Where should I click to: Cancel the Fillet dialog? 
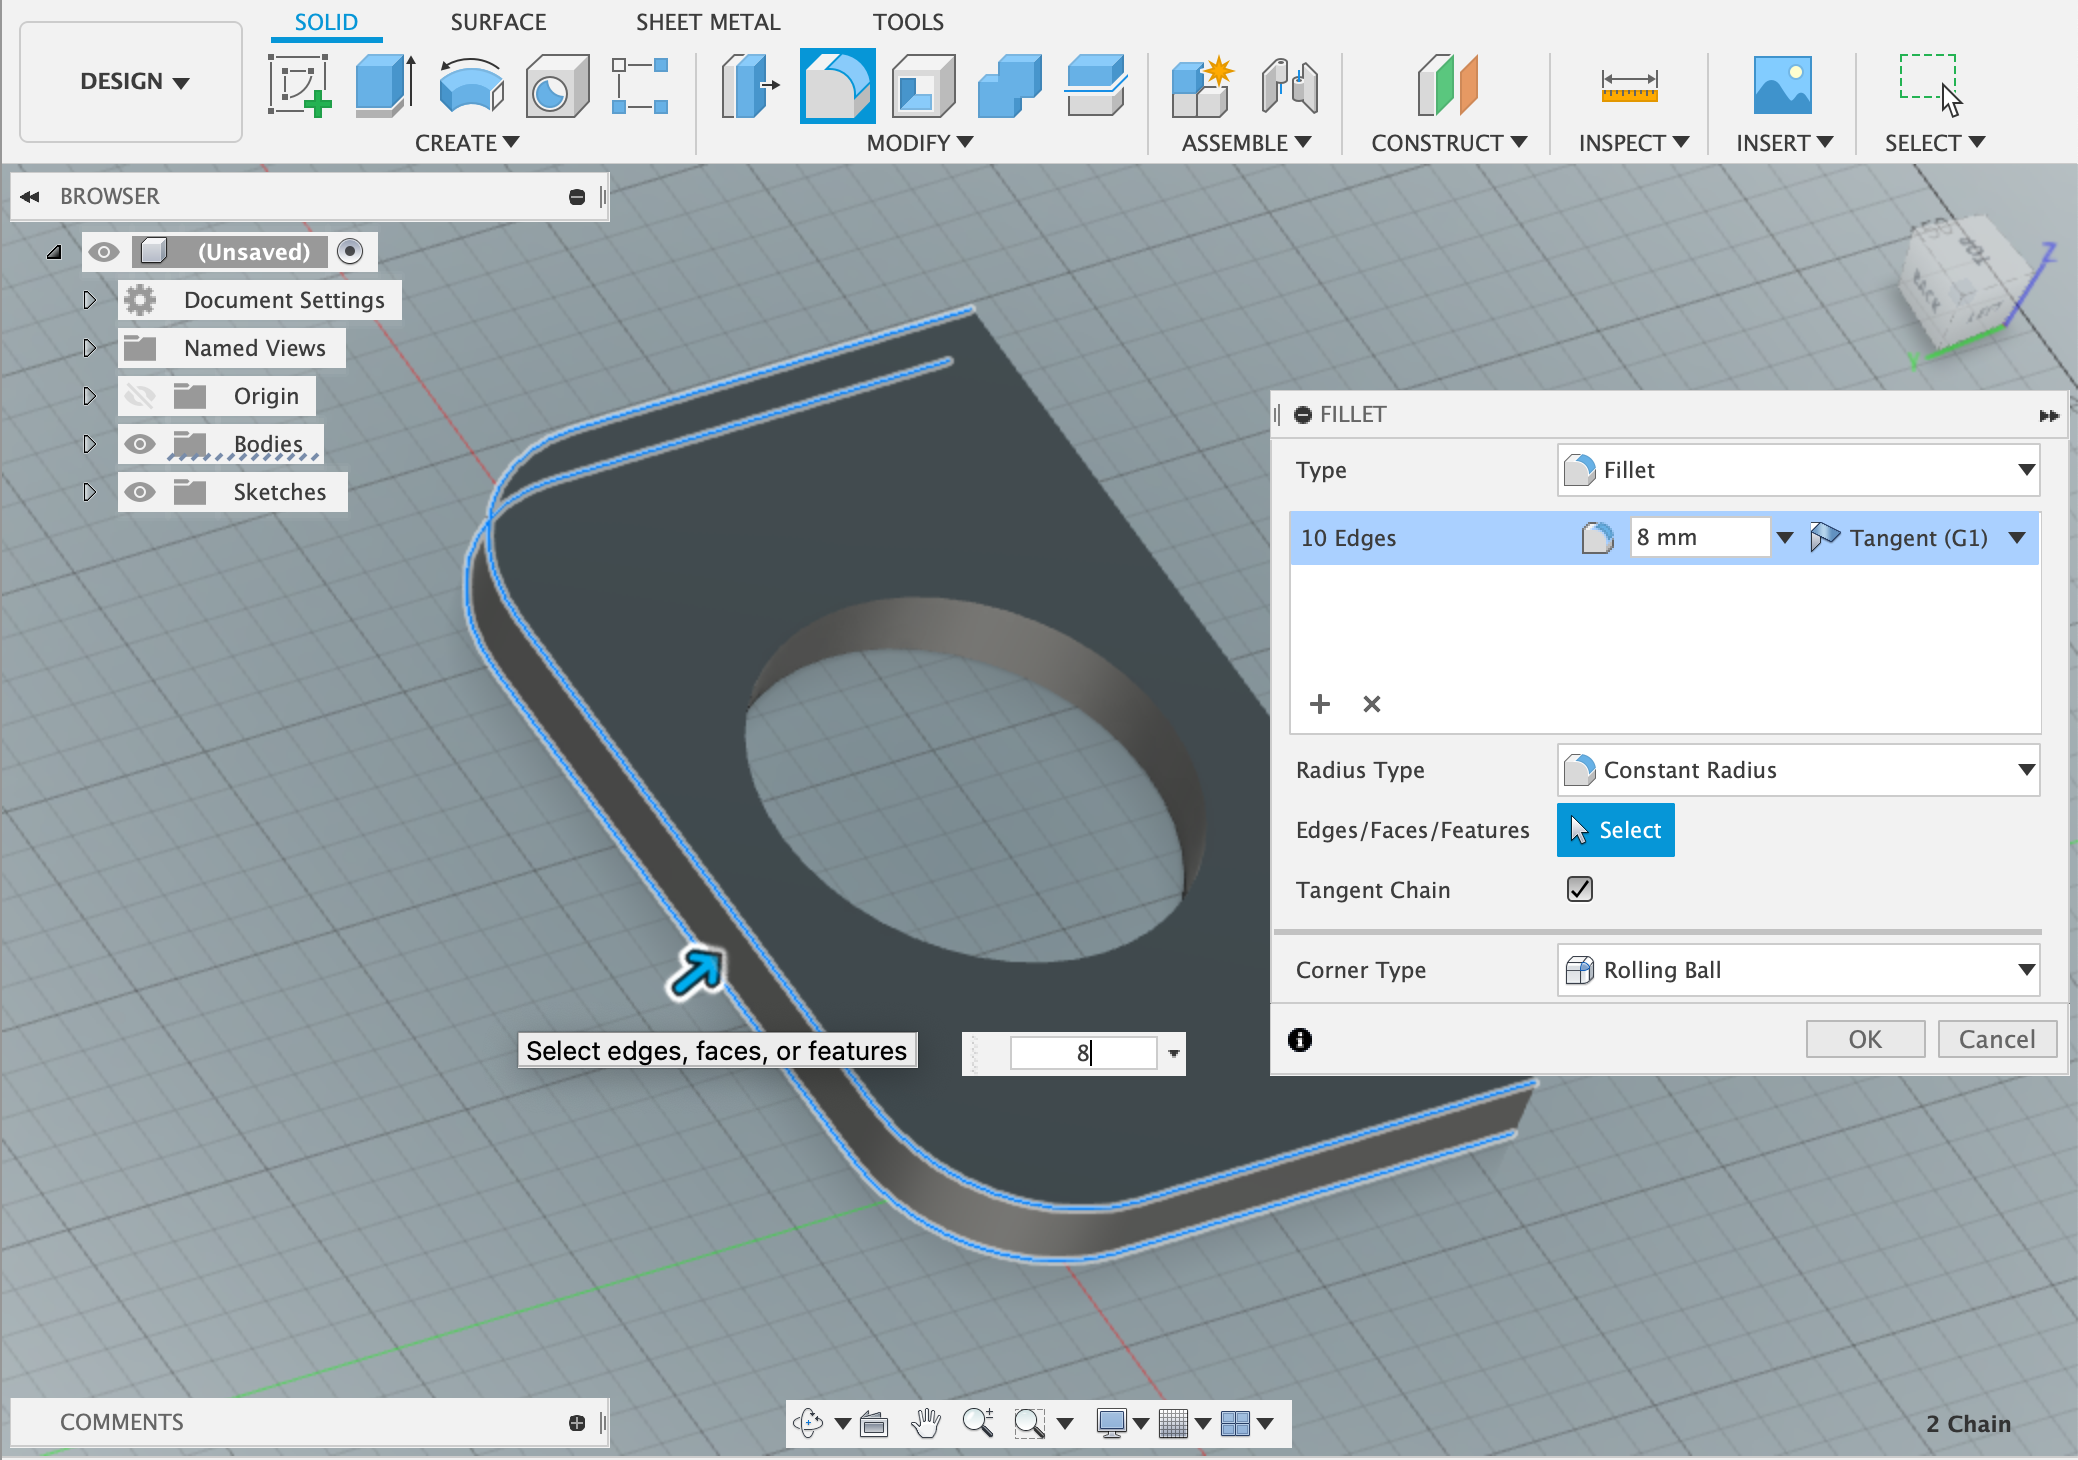point(1996,1039)
